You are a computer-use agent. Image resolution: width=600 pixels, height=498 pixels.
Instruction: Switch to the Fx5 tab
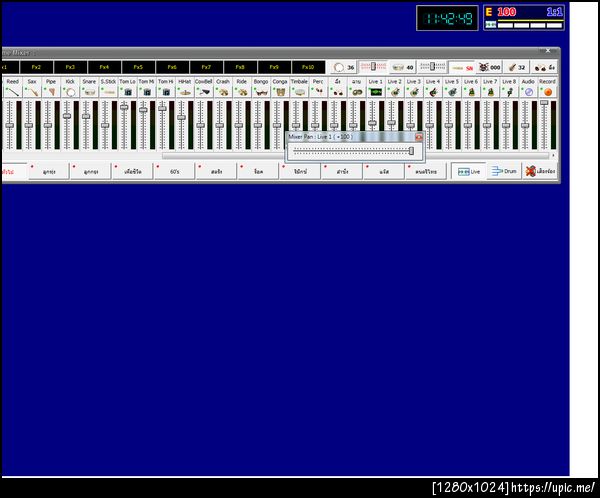pyautogui.click(x=138, y=67)
